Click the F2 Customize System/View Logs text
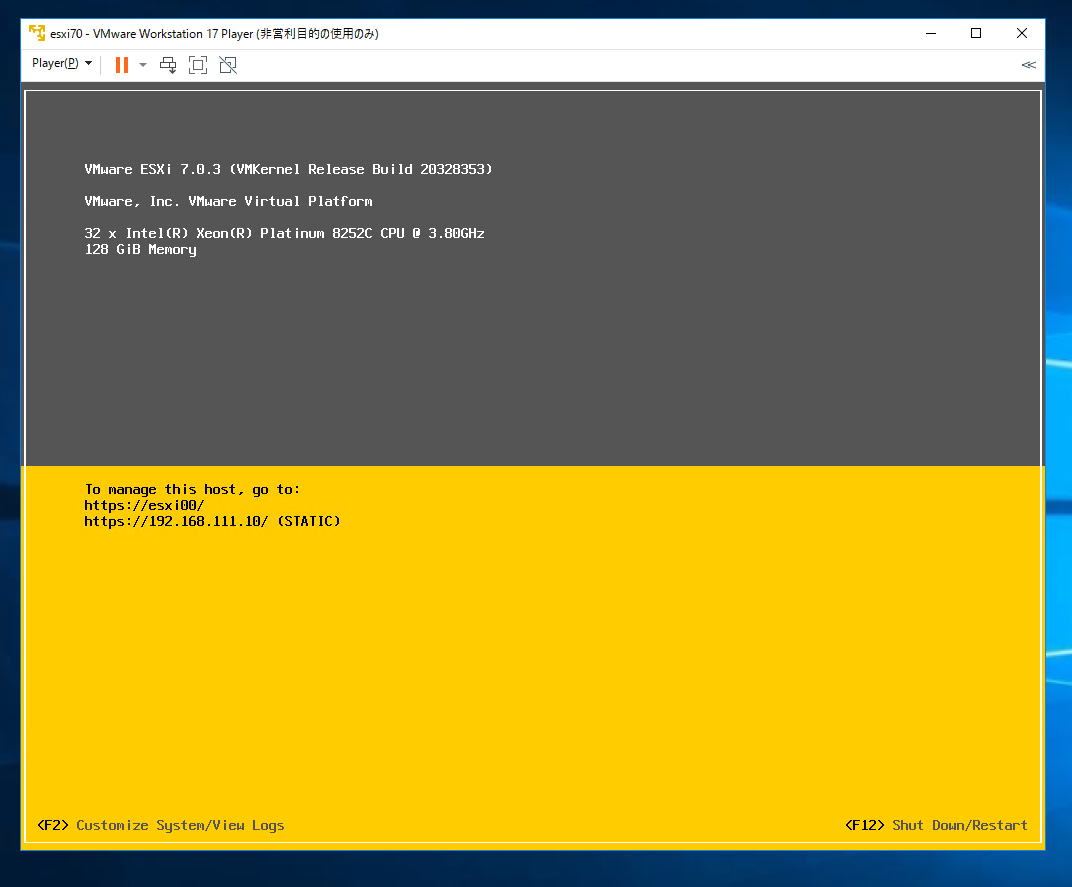Image resolution: width=1072 pixels, height=887 pixels. (x=161, y=825)
